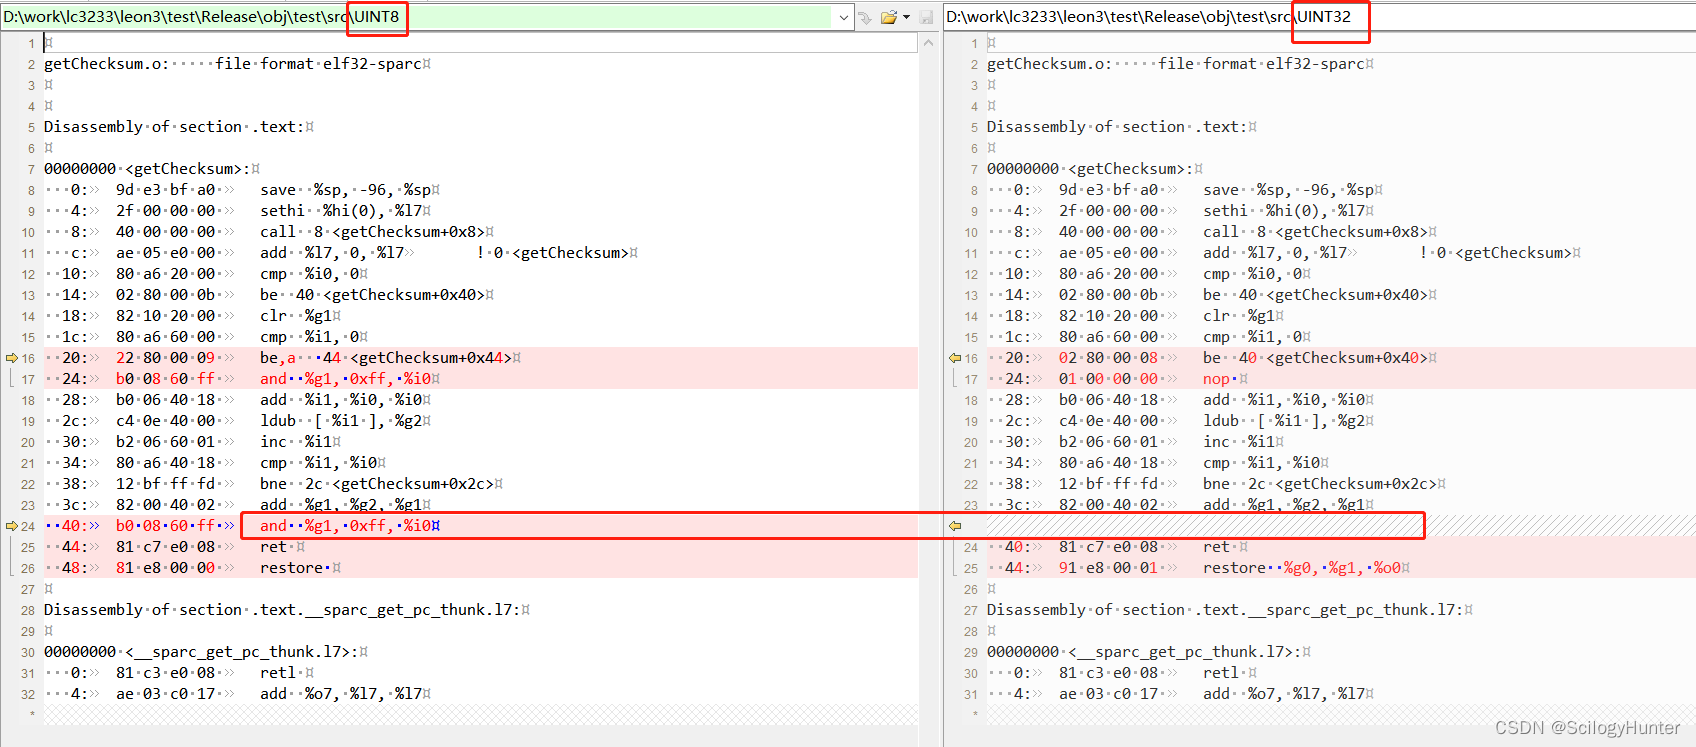Click right pane '00000000 <getChecksum>:' line

pyautogui.click(x=1095, y=169)
